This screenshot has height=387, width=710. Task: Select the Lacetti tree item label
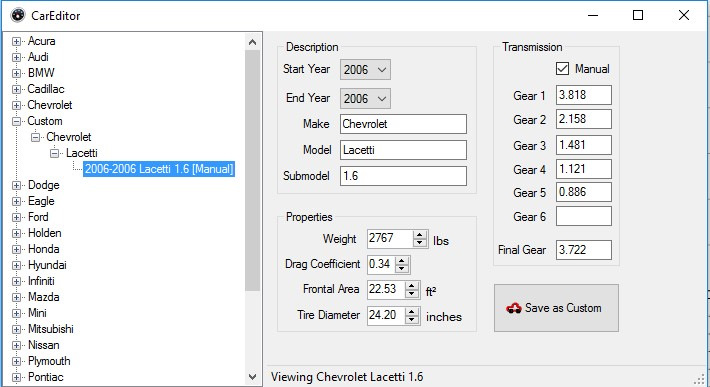(x=82, y=153)
